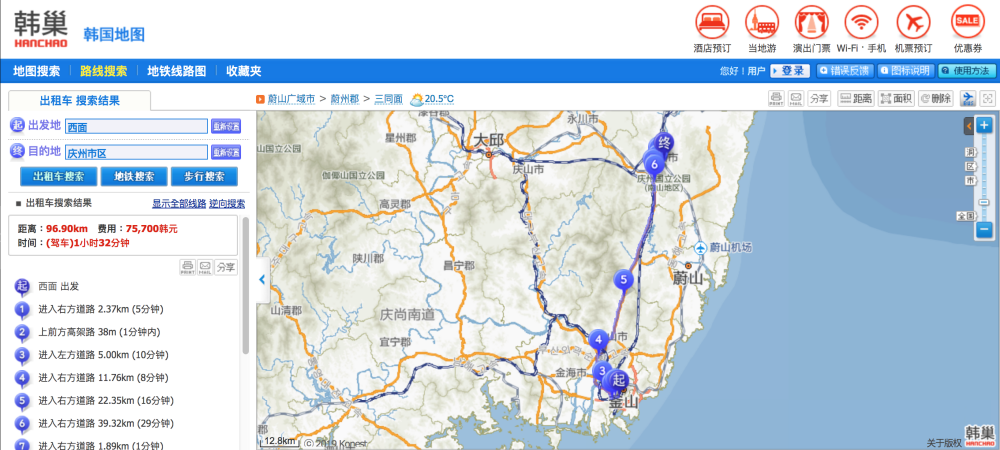Image resolution: width=1000 pixels, height=450 pixels.
Task: Zoom in with the plus button
Action: click(x=984, y=125)
